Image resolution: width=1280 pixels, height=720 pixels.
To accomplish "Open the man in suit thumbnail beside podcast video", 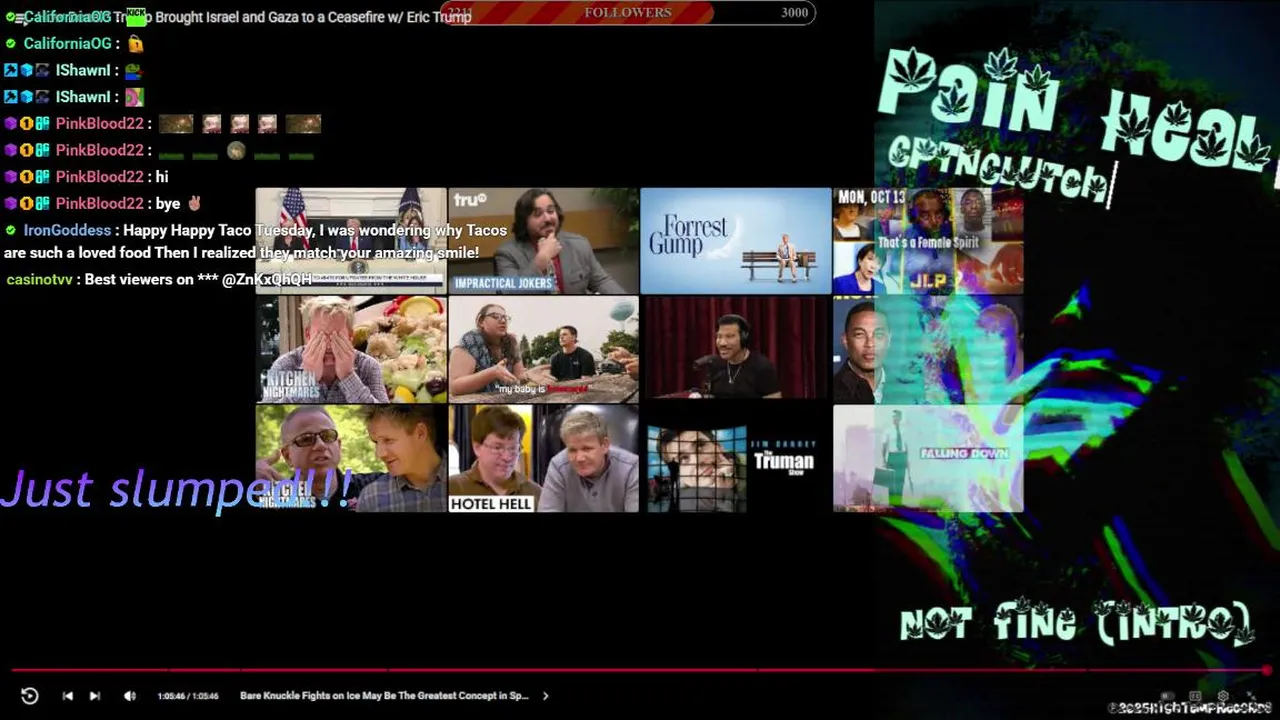I will [928, 349].
